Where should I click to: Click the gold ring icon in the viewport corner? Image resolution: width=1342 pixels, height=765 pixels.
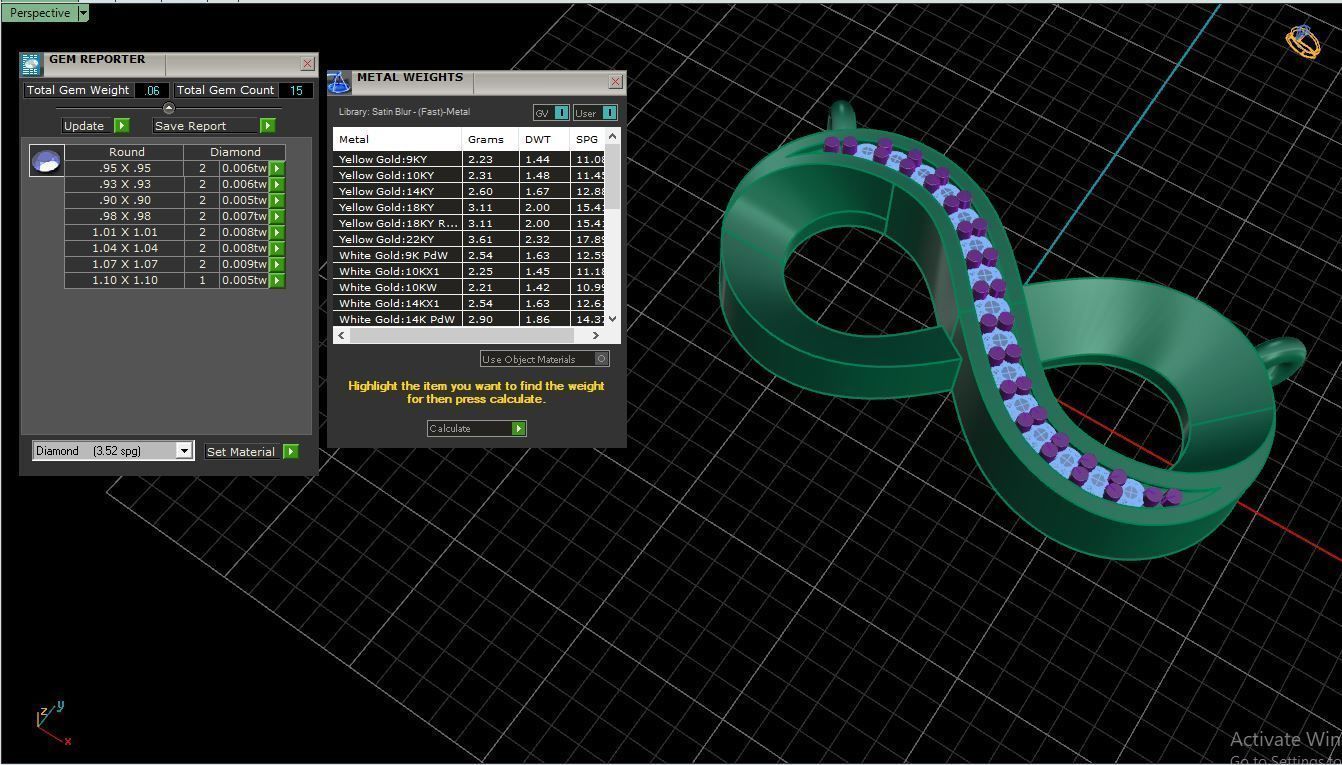pyautogui.click(x=1303, y=41)
